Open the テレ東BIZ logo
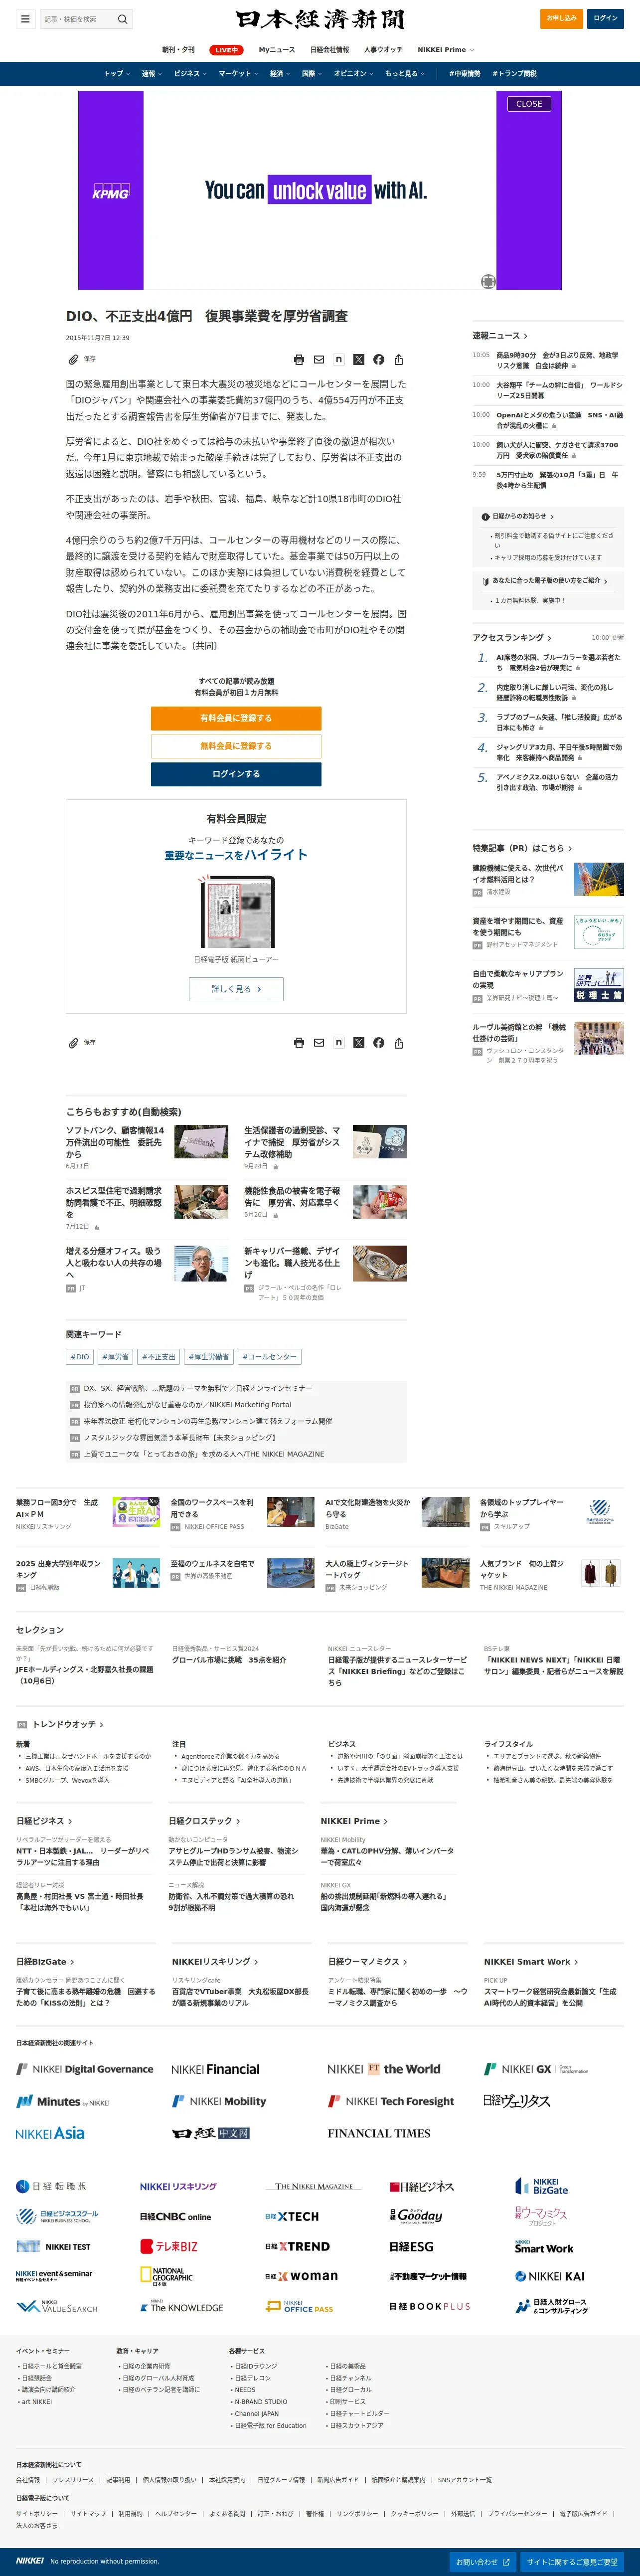The image size is (640, 2576). click(x=169, y=2246)
